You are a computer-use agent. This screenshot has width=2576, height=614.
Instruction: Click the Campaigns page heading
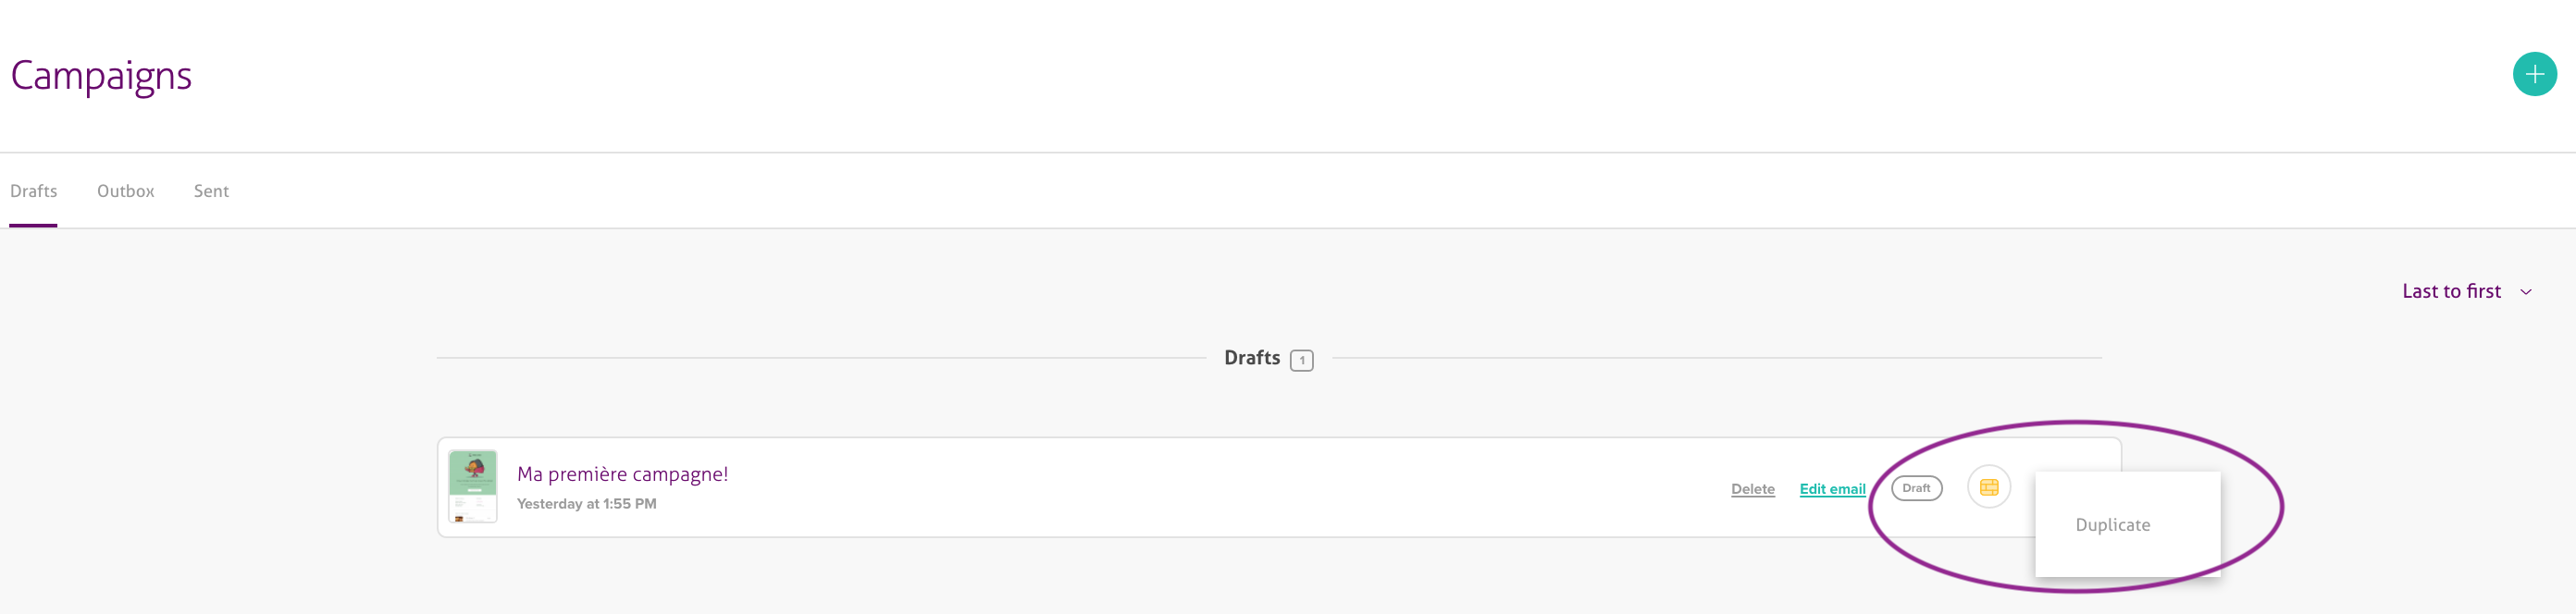101,76
